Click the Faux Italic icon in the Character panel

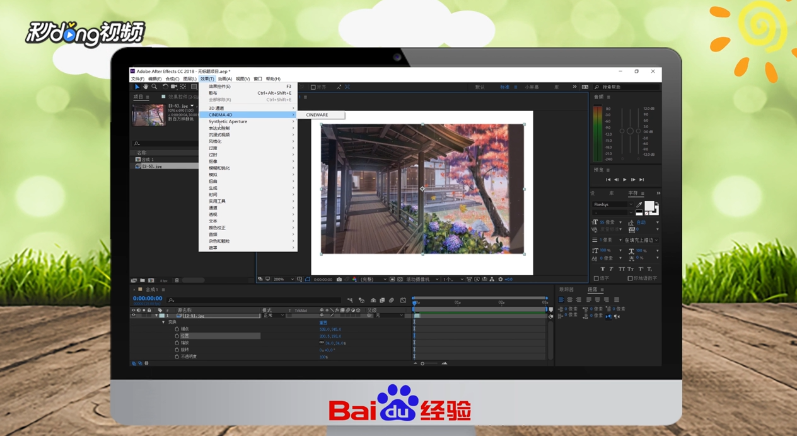611,269
